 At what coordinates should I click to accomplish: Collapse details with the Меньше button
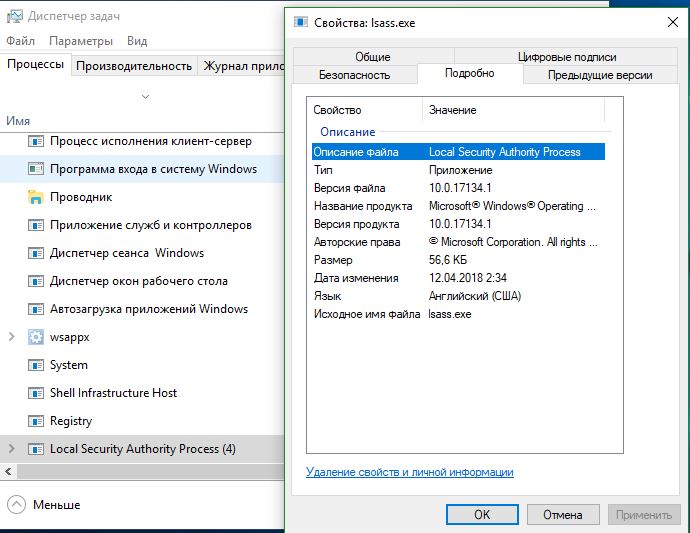45,505
